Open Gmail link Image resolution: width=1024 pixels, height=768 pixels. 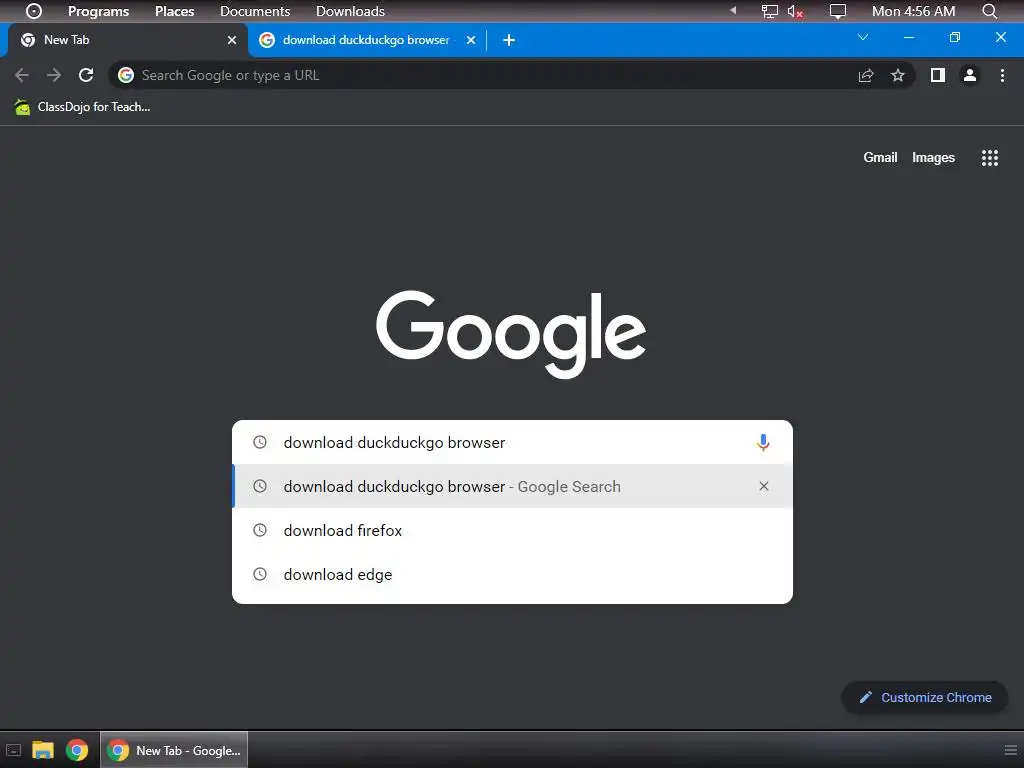tap(880, 157)
